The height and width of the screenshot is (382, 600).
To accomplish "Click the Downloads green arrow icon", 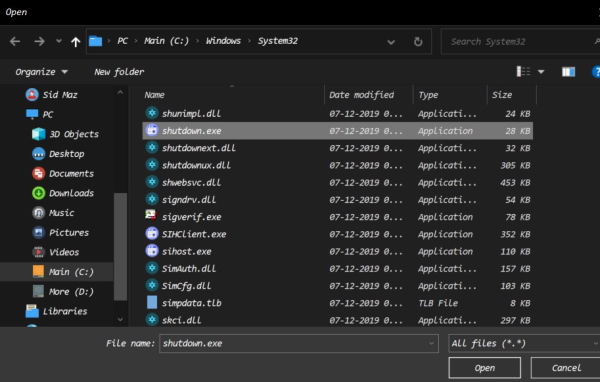I will coord(39,193).
